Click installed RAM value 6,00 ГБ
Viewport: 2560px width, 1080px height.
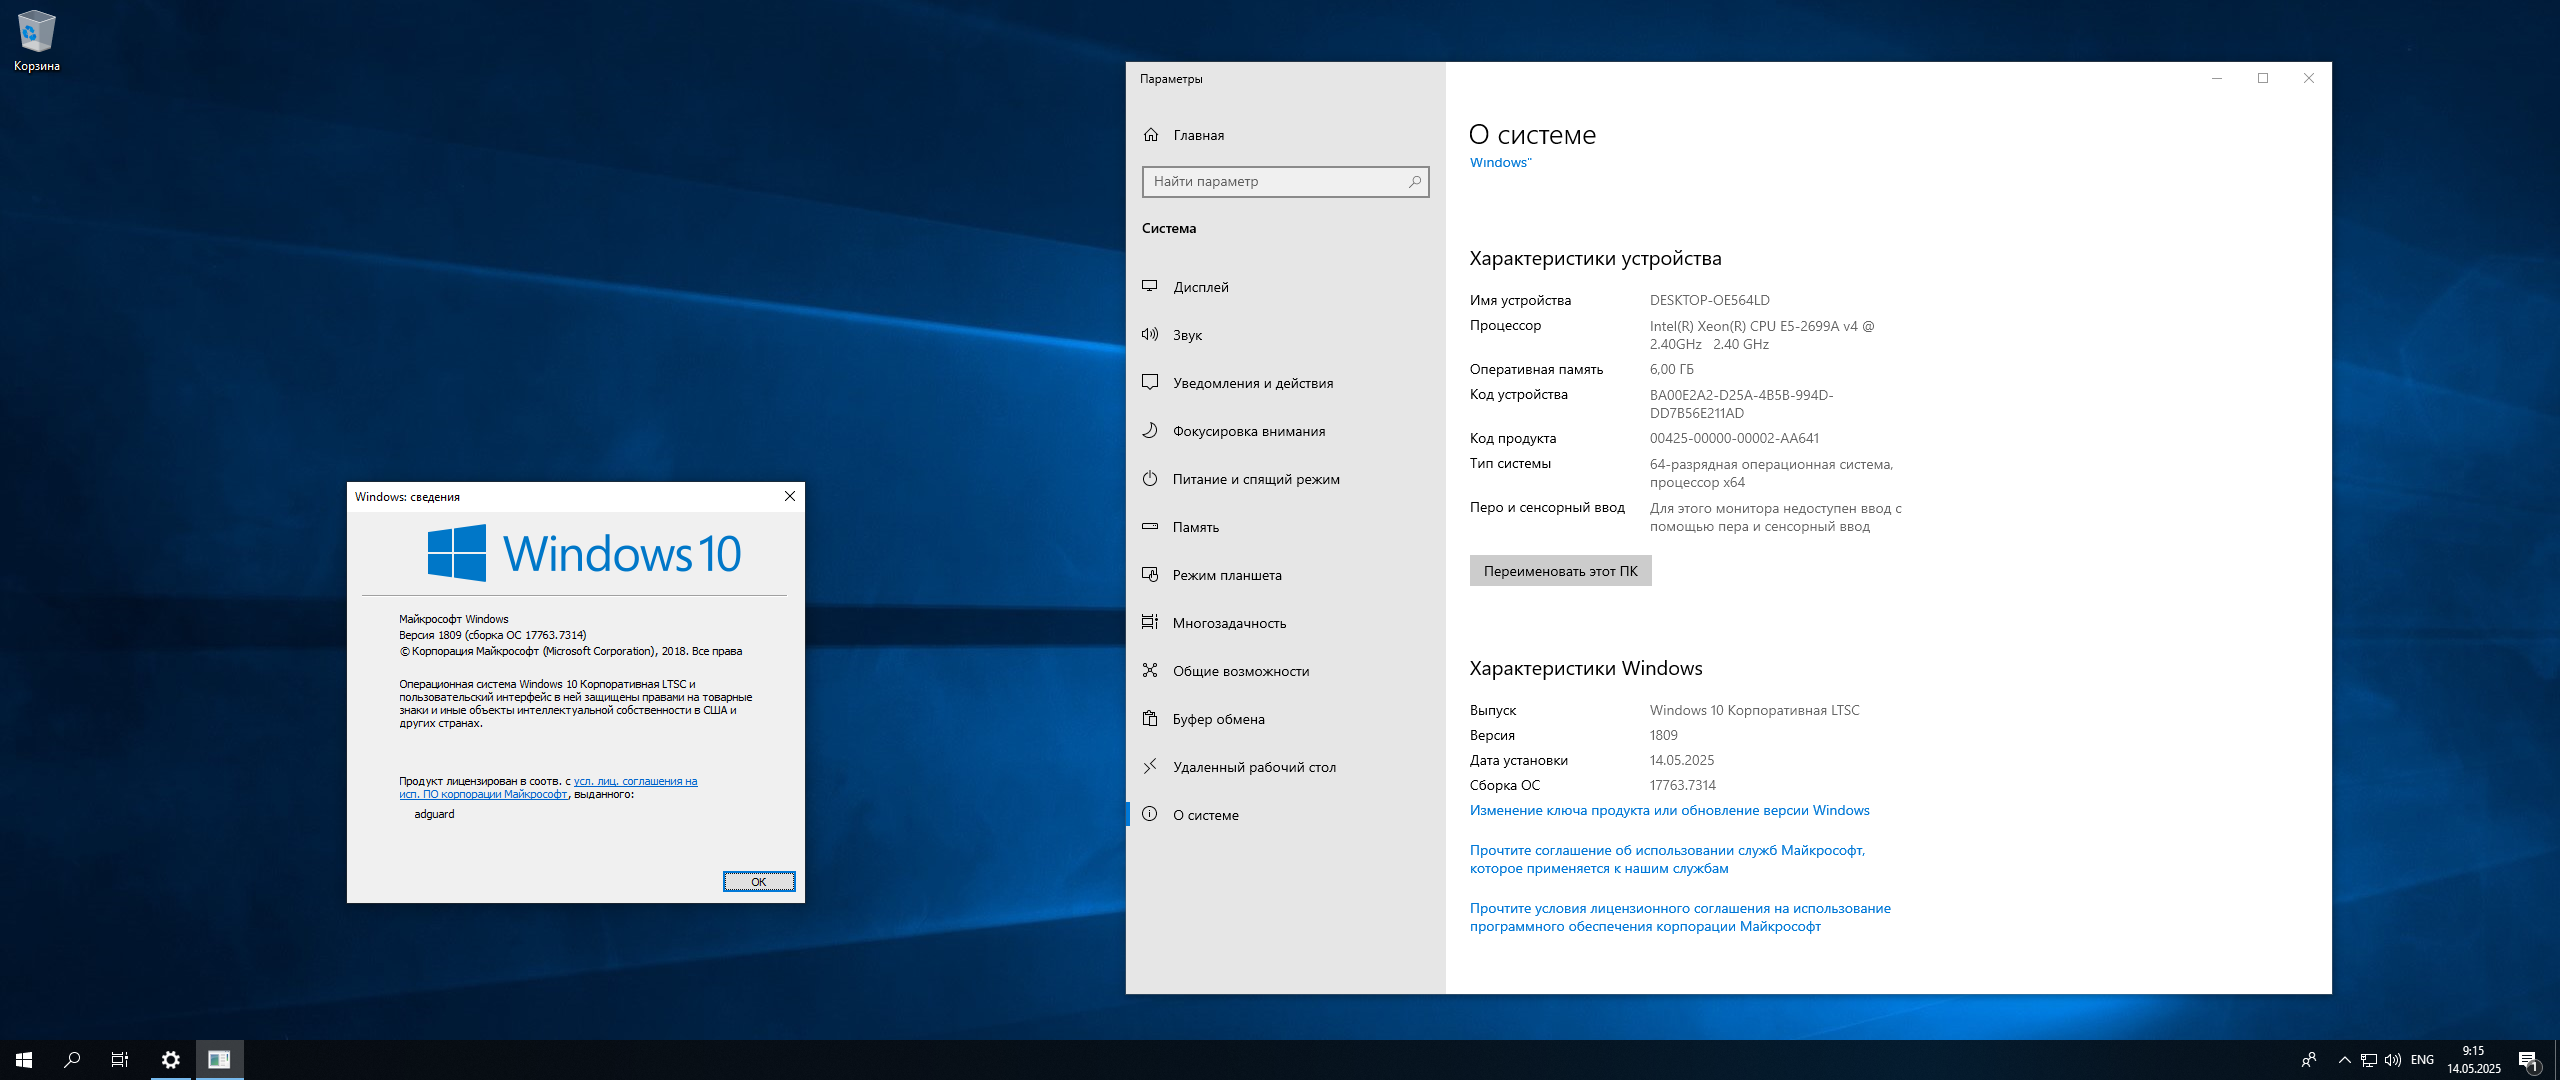pyautogui.click(x=1671, y=370)
